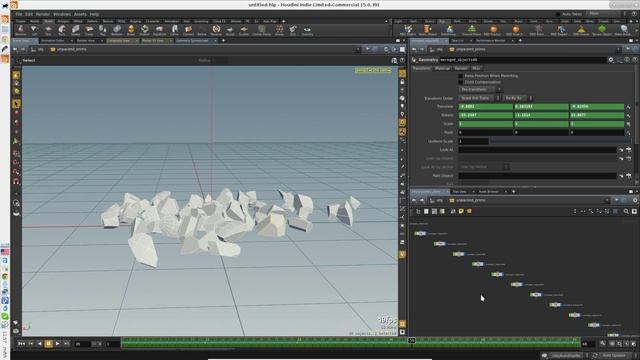640x360 pixels.
Task: Open the parameter gear menu icon
Action: (x=611, y=60)
